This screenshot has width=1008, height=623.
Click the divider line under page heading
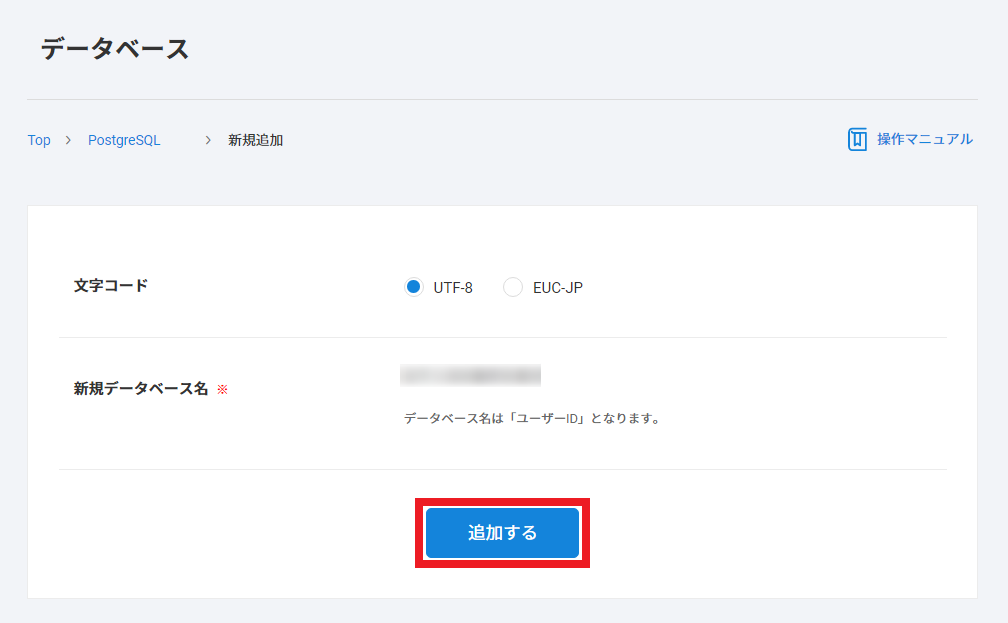click(x=502, y=99)
